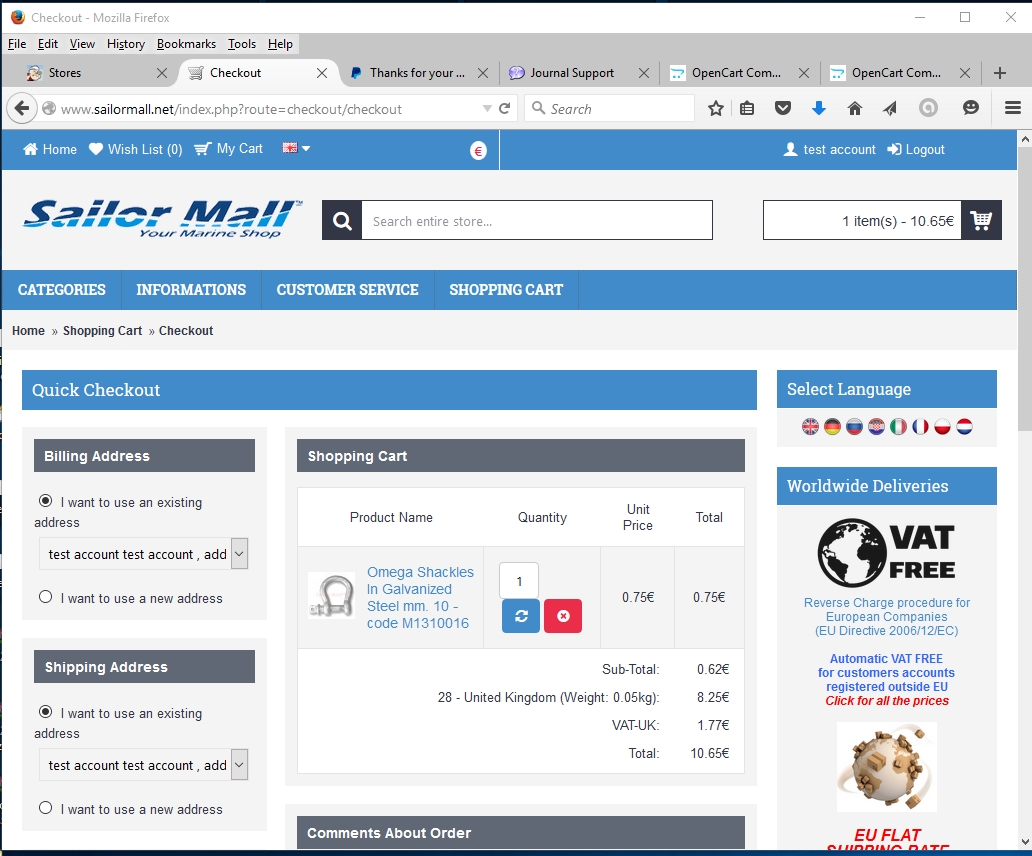Close the Checkout tab
Screen dimensions: 1032x856
tap(322, 73)
